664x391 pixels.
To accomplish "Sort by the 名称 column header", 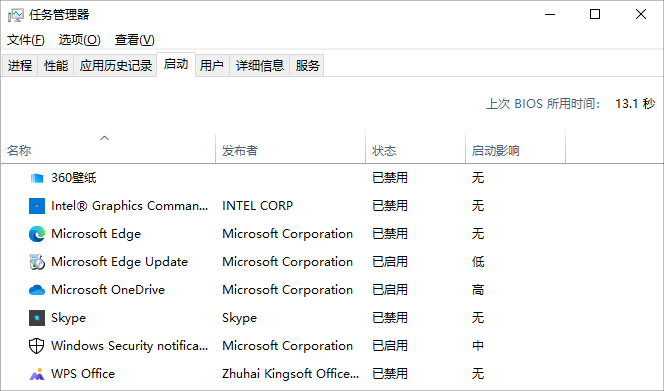I will (x=108, y=149).
